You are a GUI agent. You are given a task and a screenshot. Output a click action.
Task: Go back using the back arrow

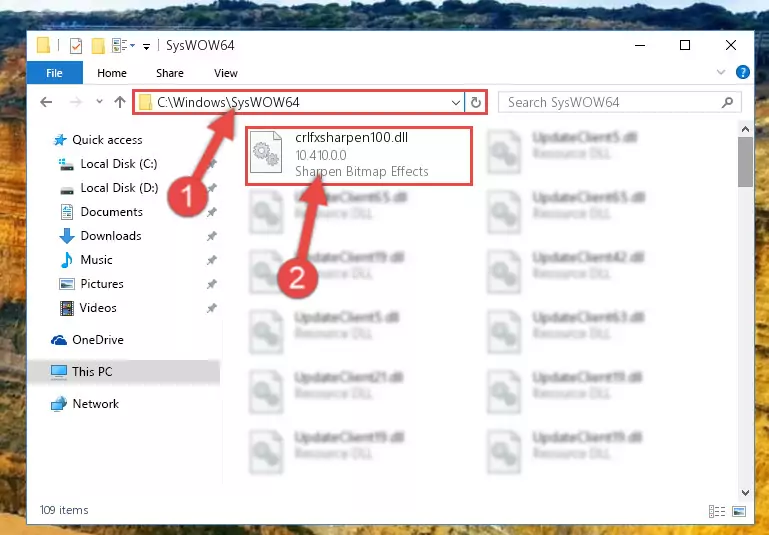(46, 102)
